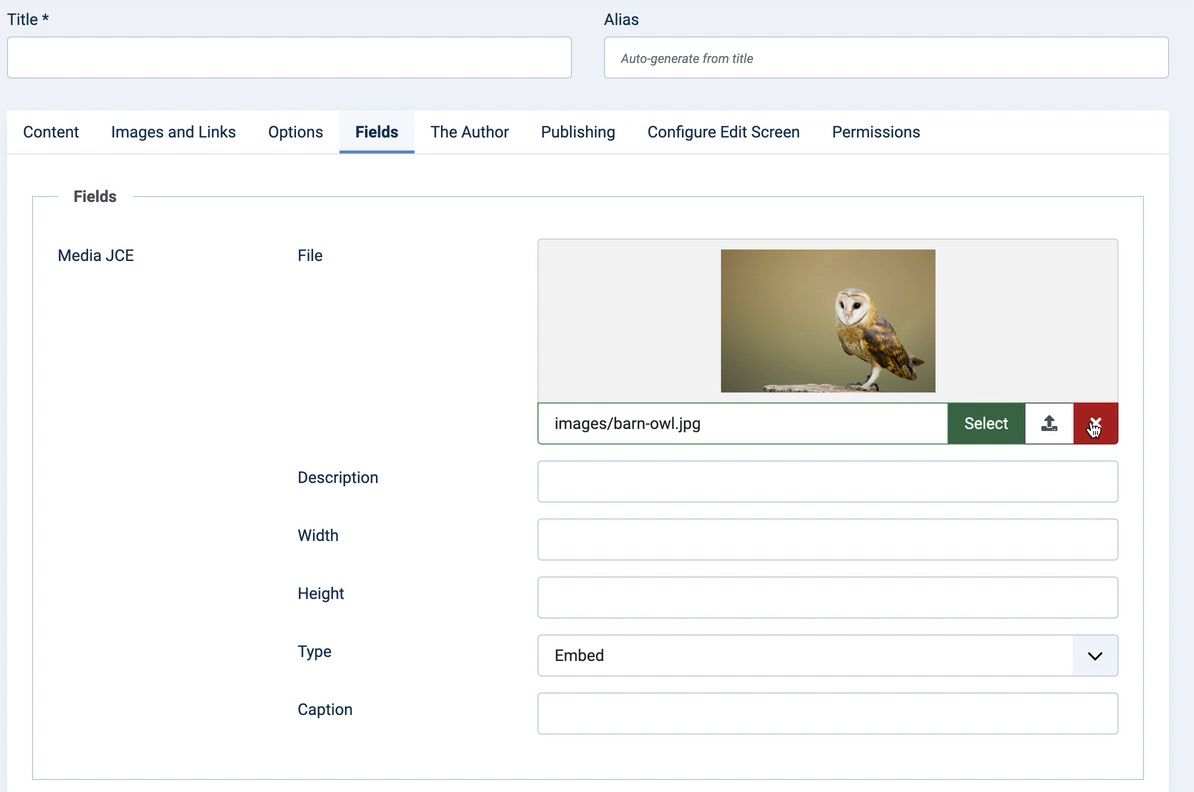This screenshot has width=1194, height=792.
Task: Click the barn owl image preview
Action: 828,320
